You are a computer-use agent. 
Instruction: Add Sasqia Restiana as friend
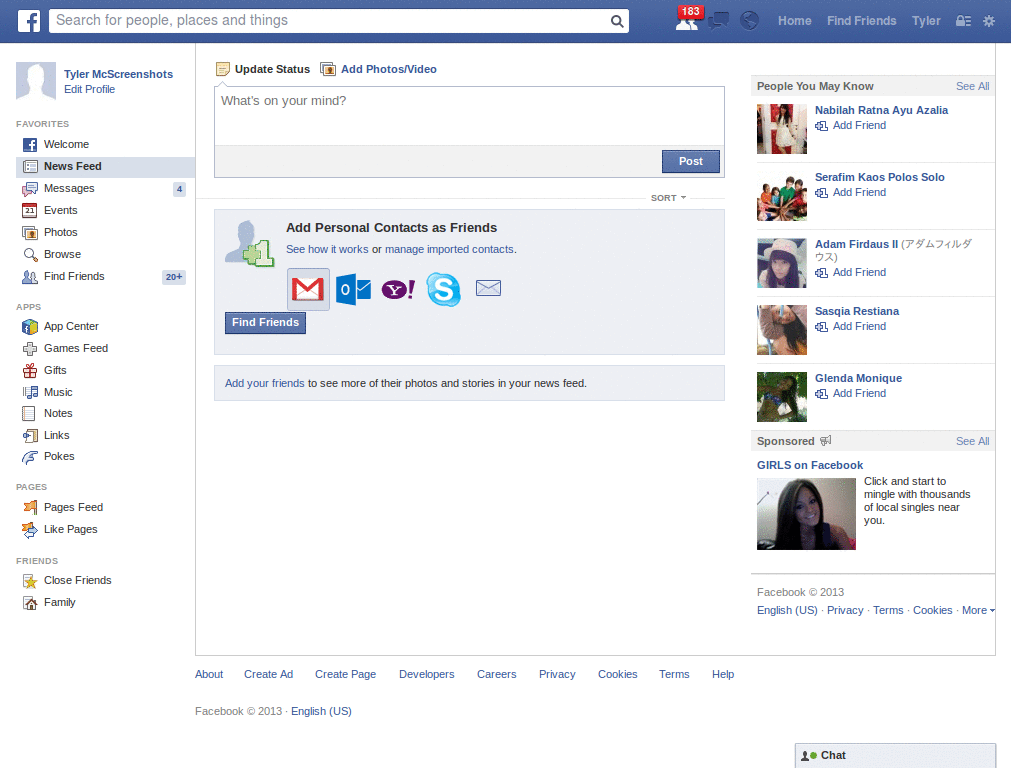[850, 327]
